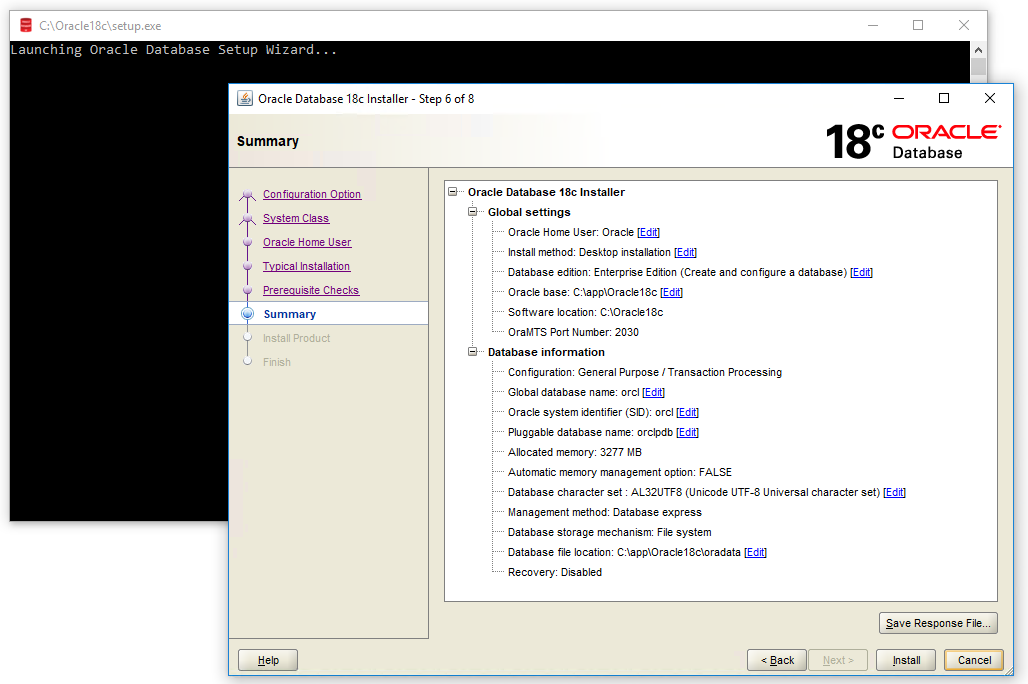Select the Management method: Database express row
This screenshot has width=1028, height=684.
click(604, 512)
